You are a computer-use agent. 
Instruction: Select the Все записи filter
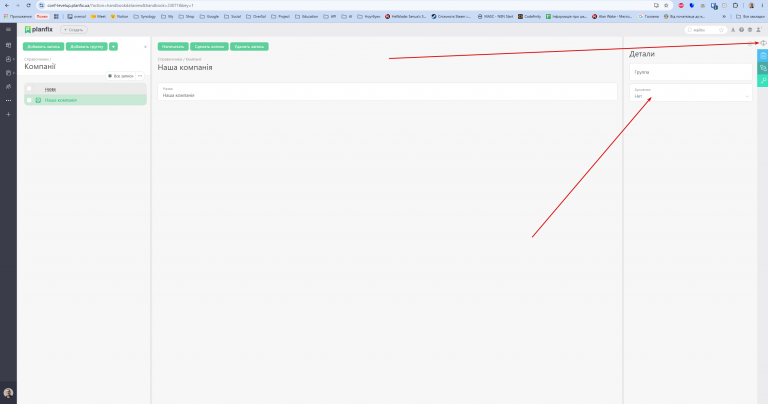120,76
